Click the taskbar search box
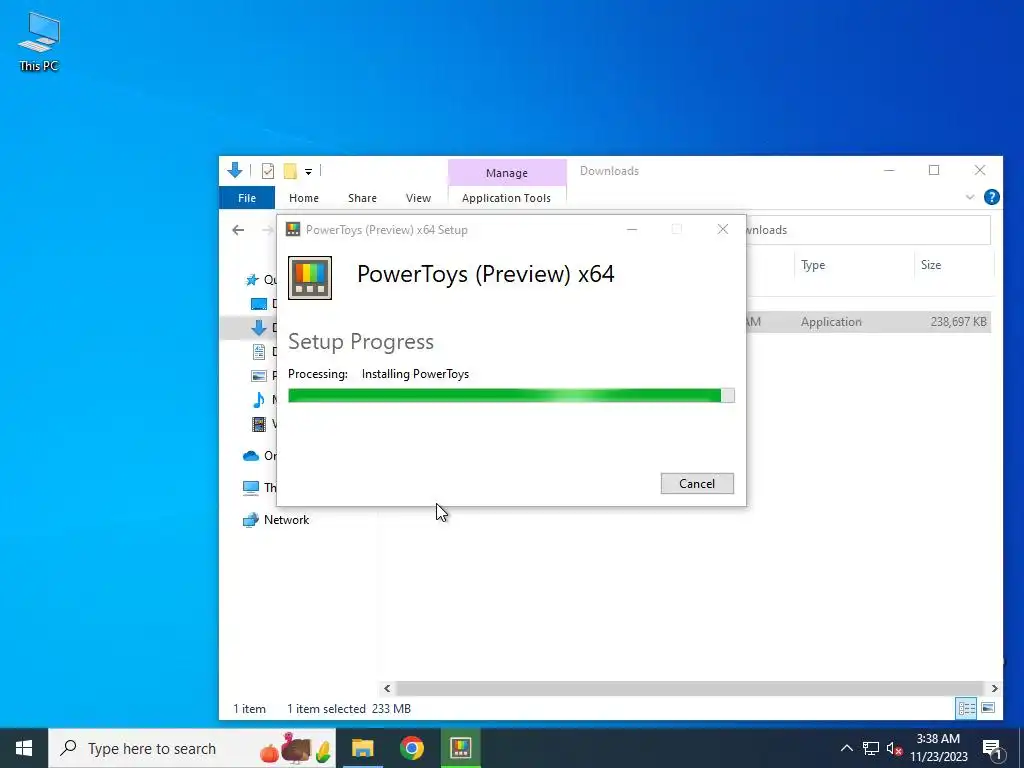 click(192, 748)
